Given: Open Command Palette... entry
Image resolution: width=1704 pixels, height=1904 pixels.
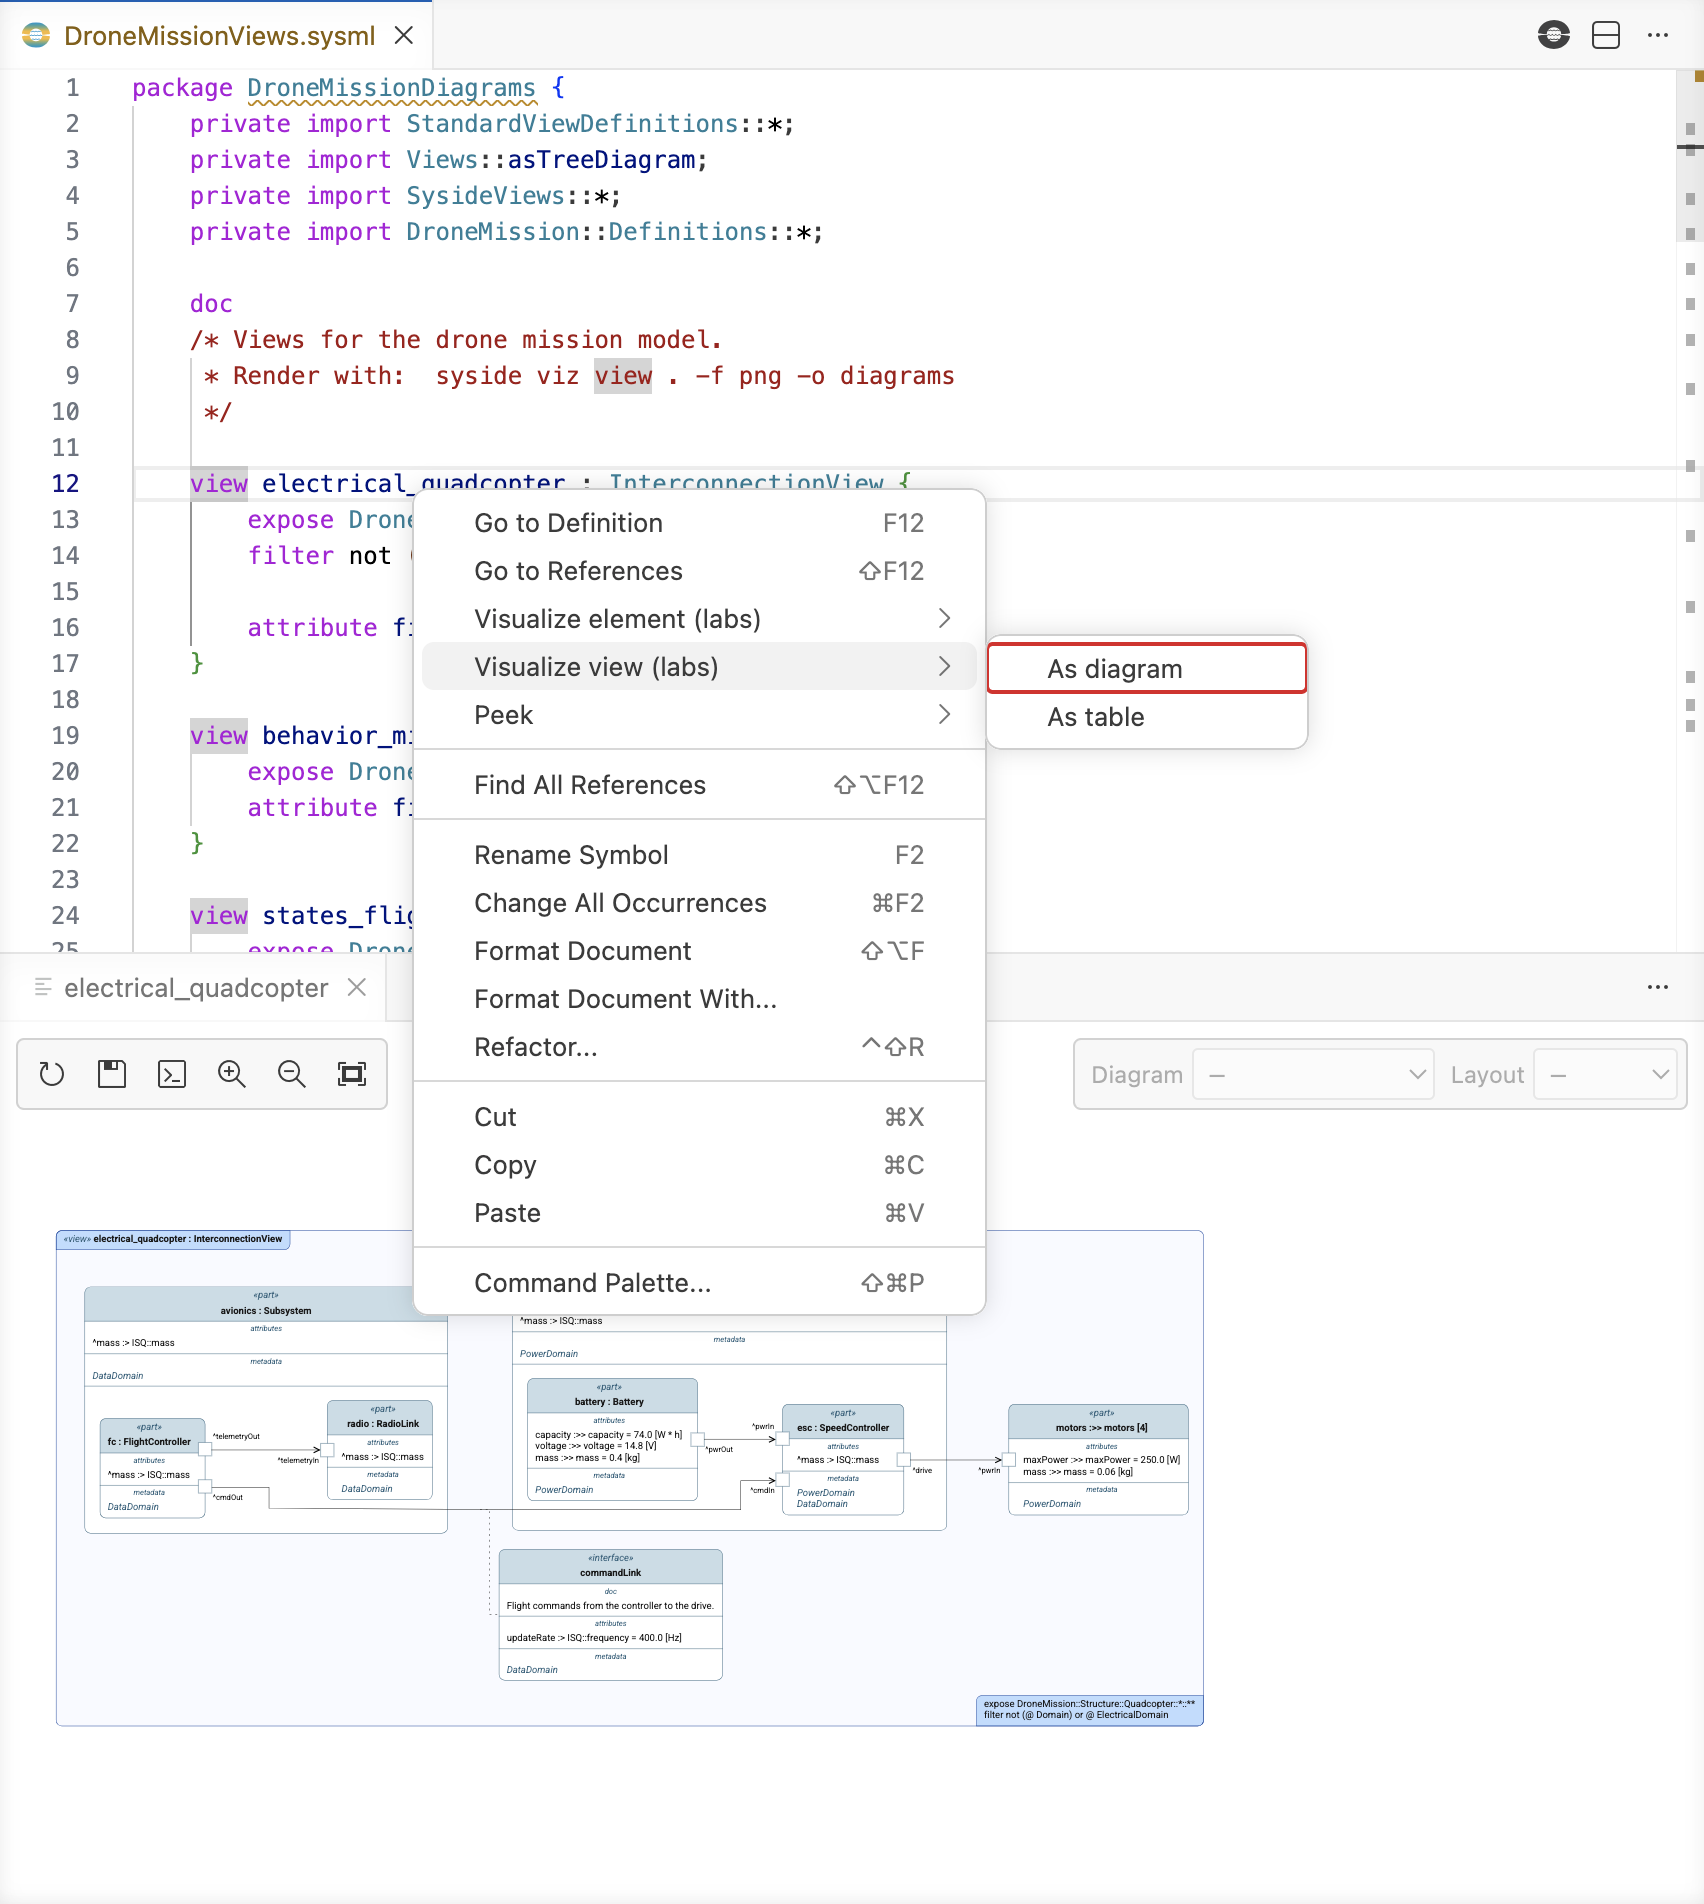Looking at the screenshot, I should coord(699,1283).
